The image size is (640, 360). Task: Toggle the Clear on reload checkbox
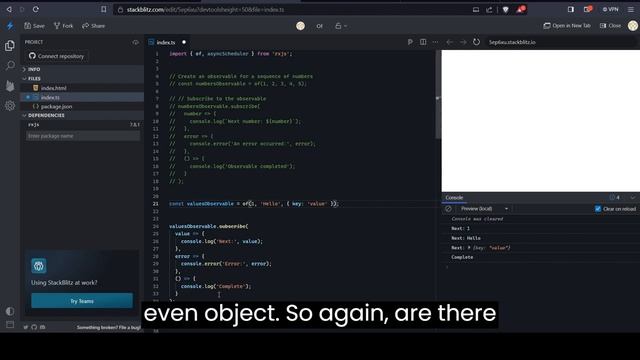coord(598,209)
